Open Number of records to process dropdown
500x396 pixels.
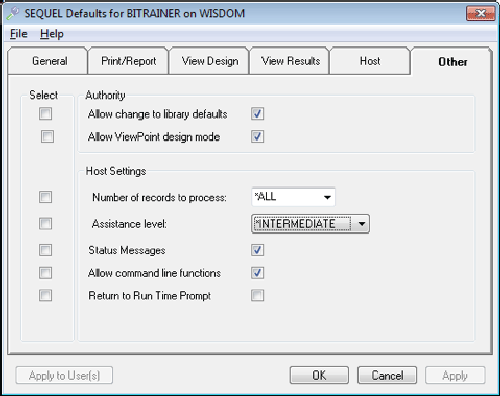pyautogui.click(x=327, y=197)
